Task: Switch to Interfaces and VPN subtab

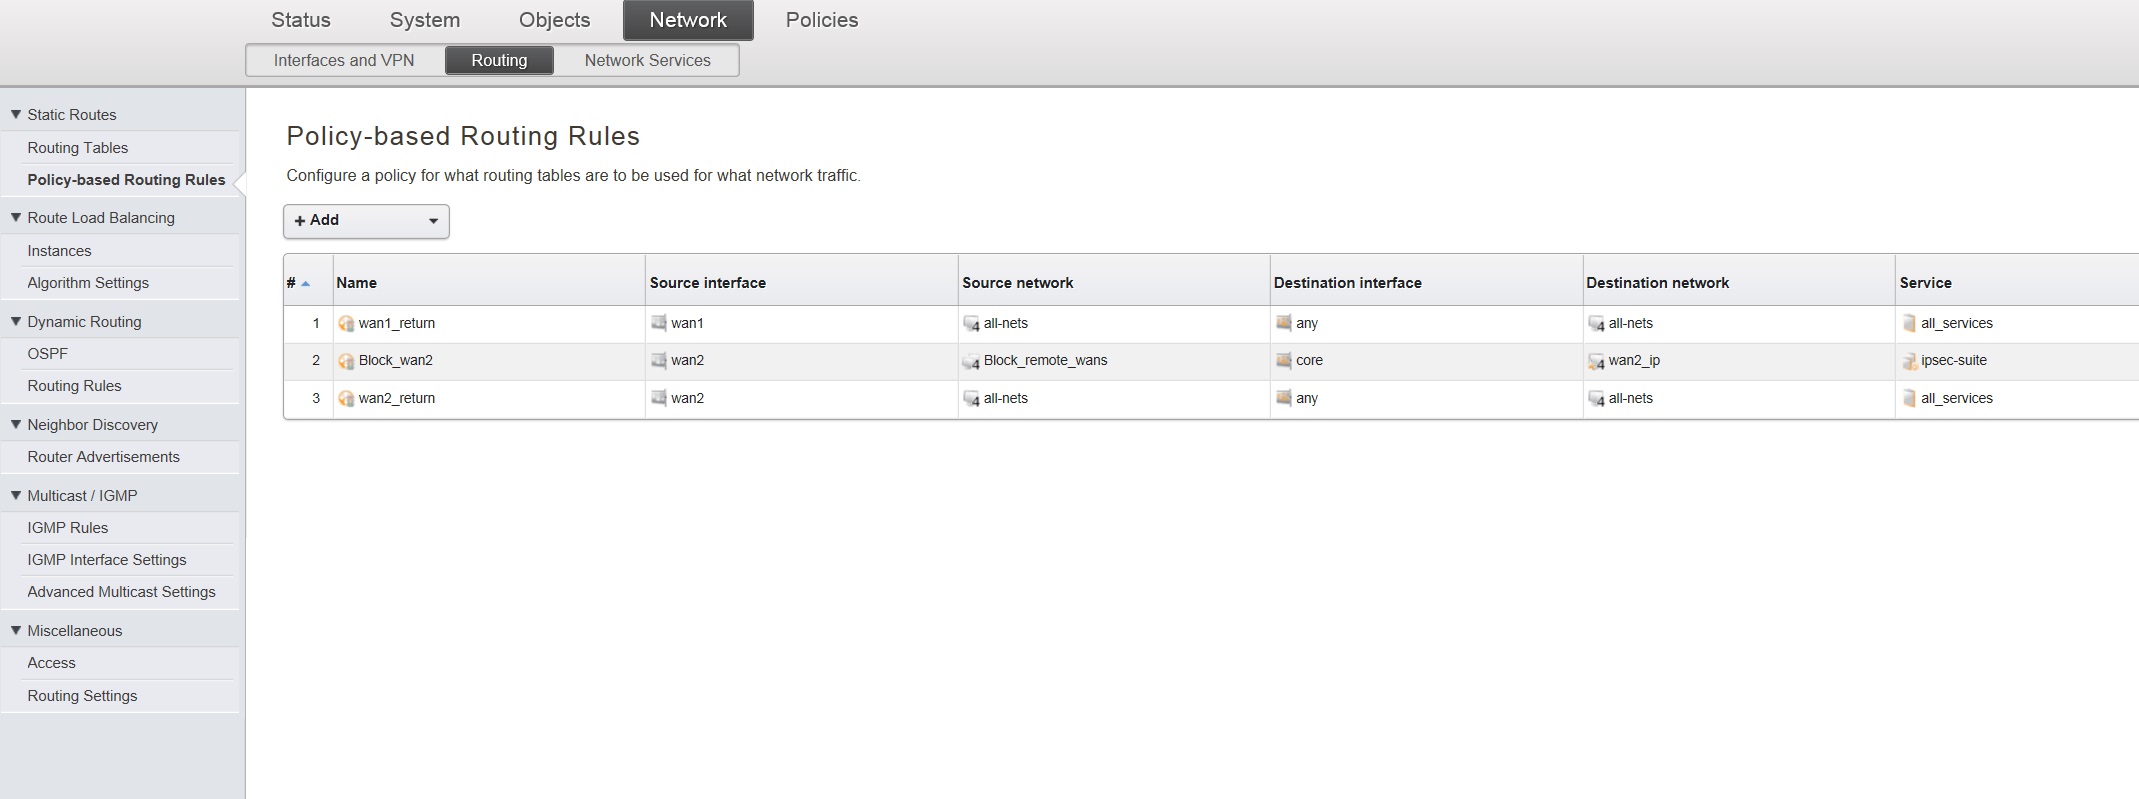Action: coord(344,60)
